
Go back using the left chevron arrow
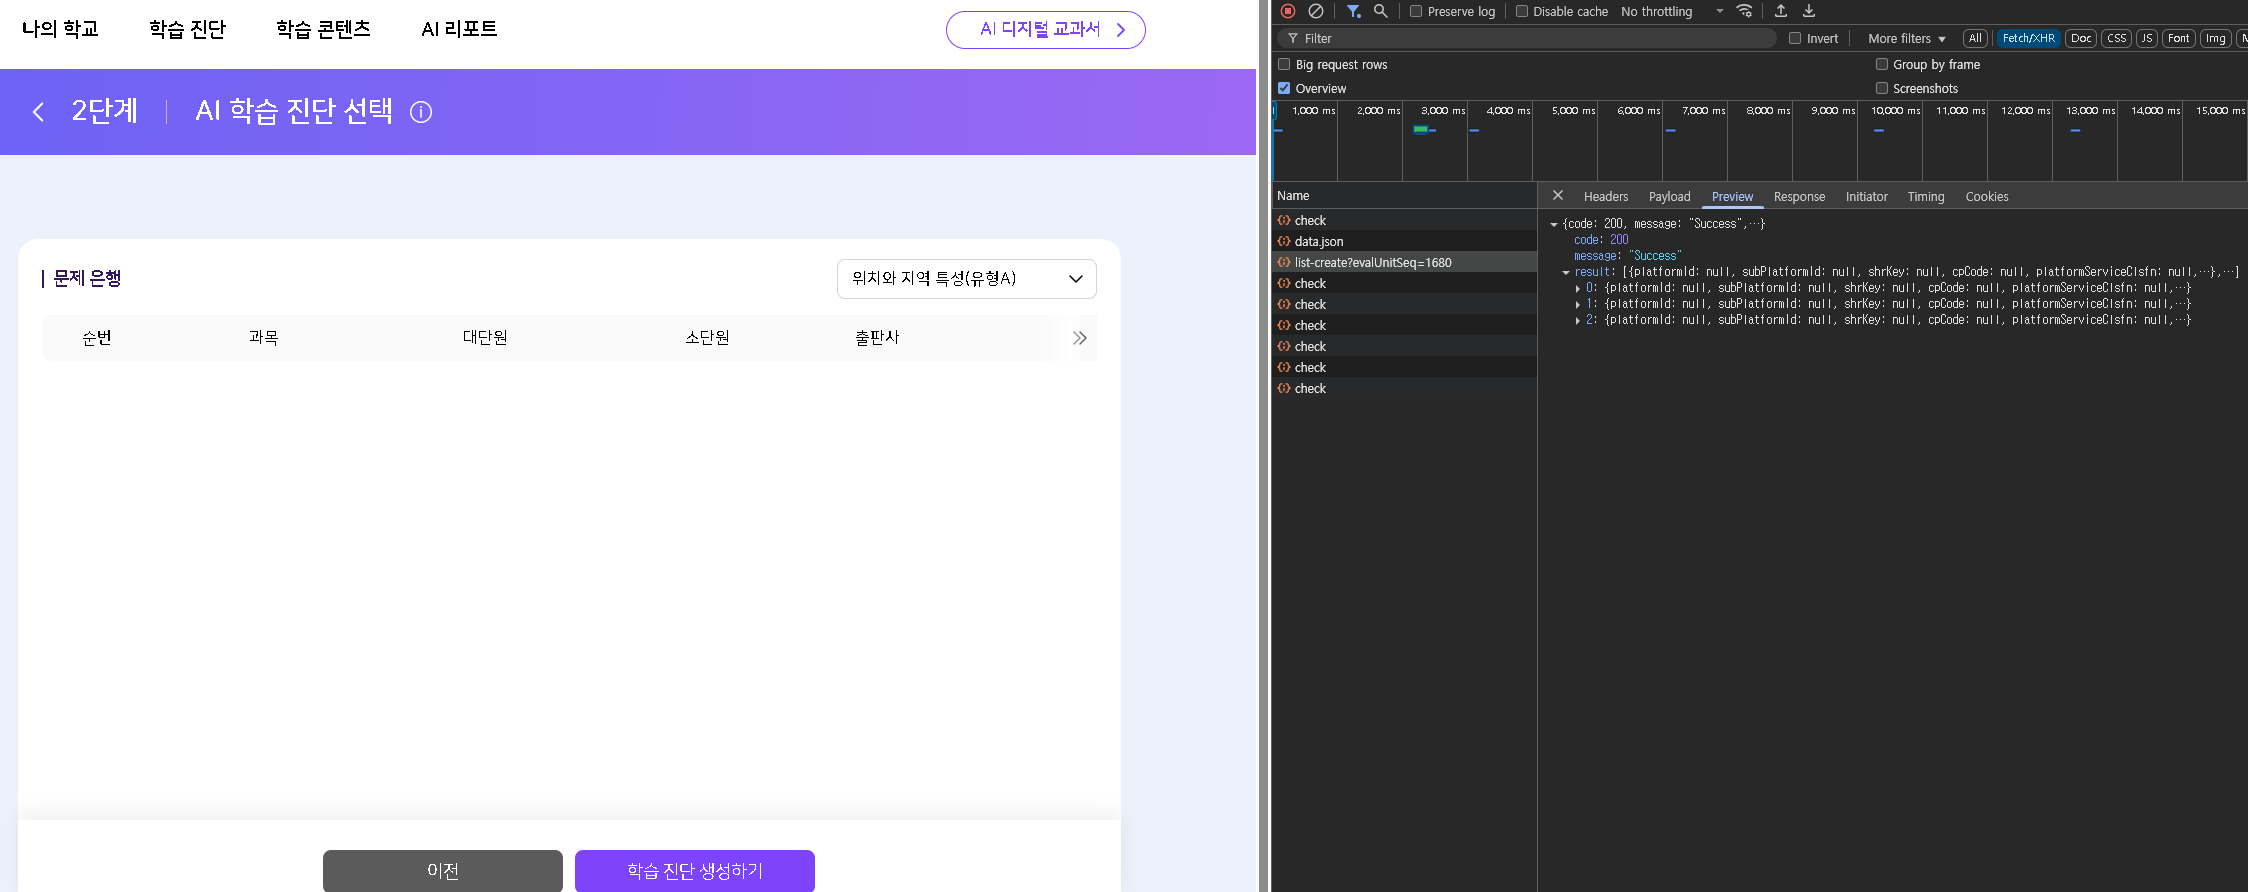tap(39, 112)
